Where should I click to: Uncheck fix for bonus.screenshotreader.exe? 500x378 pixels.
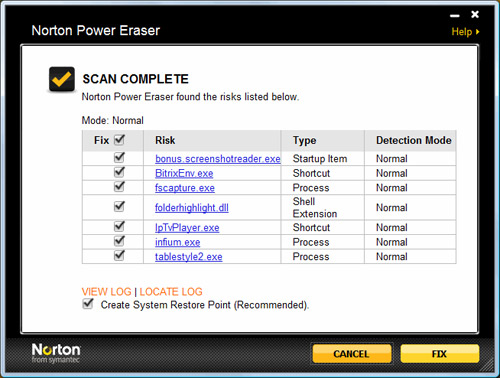click(119, 157)
